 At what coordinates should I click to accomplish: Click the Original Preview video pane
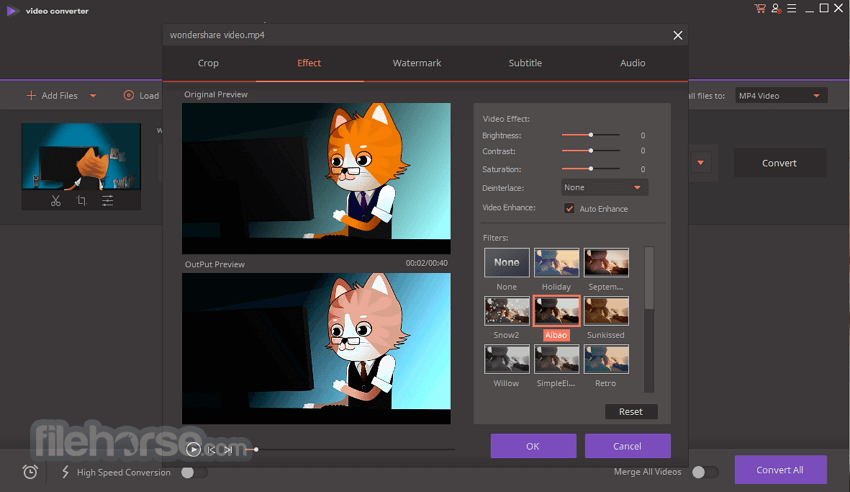(x=316, y=178)
